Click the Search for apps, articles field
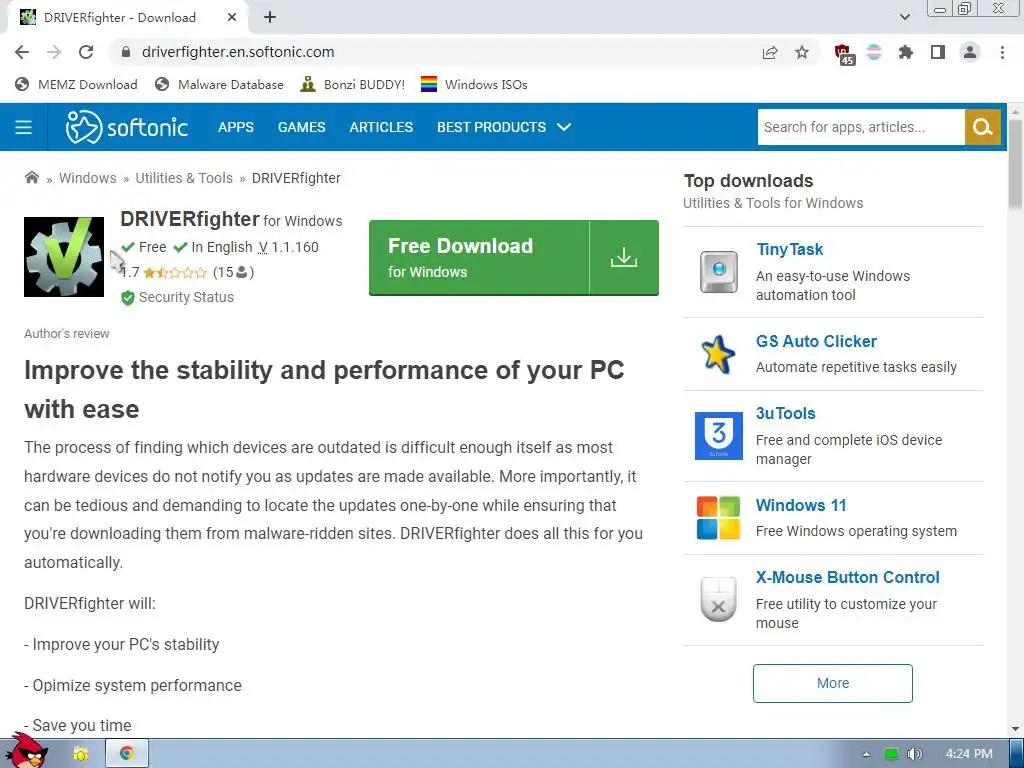 point(861,127)
